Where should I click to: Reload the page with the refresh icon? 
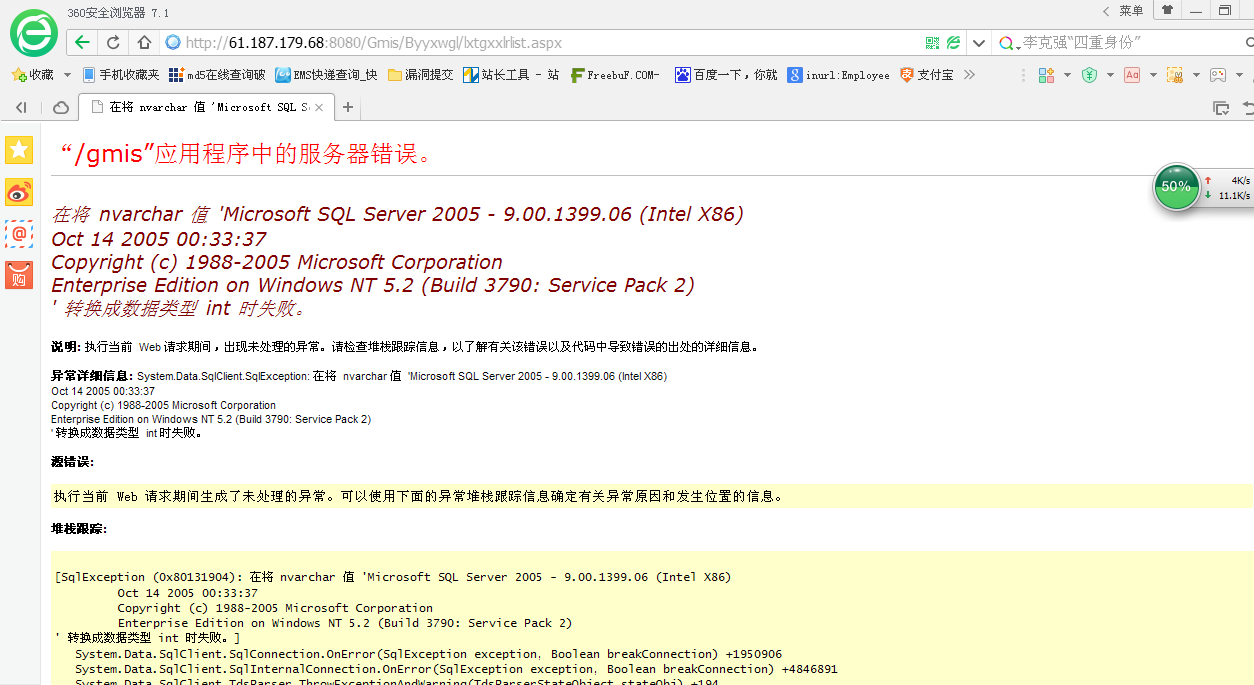click(x=113, y=43)
